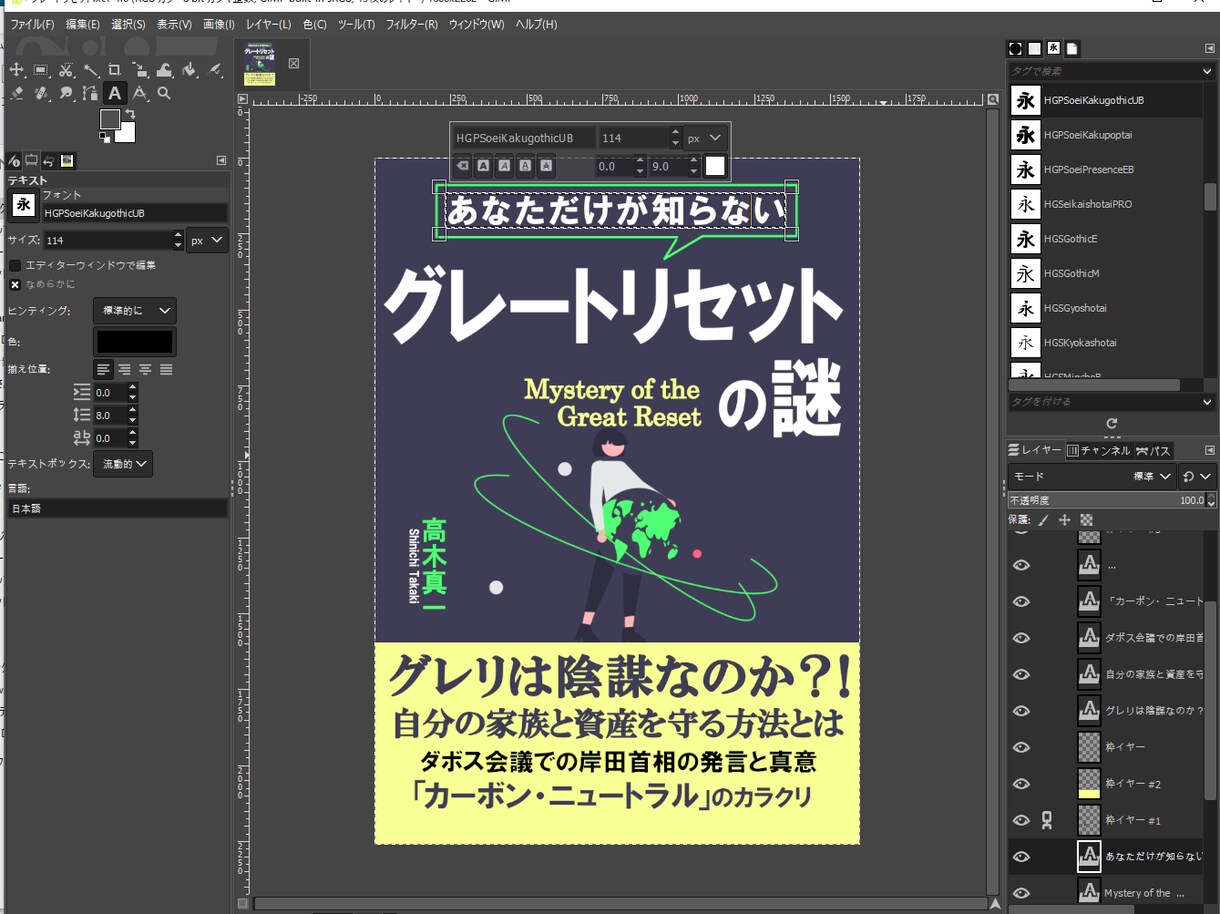Screen dimensions: 1220x914
Task: Swap foreground and background colors
Action: (131, 114)
